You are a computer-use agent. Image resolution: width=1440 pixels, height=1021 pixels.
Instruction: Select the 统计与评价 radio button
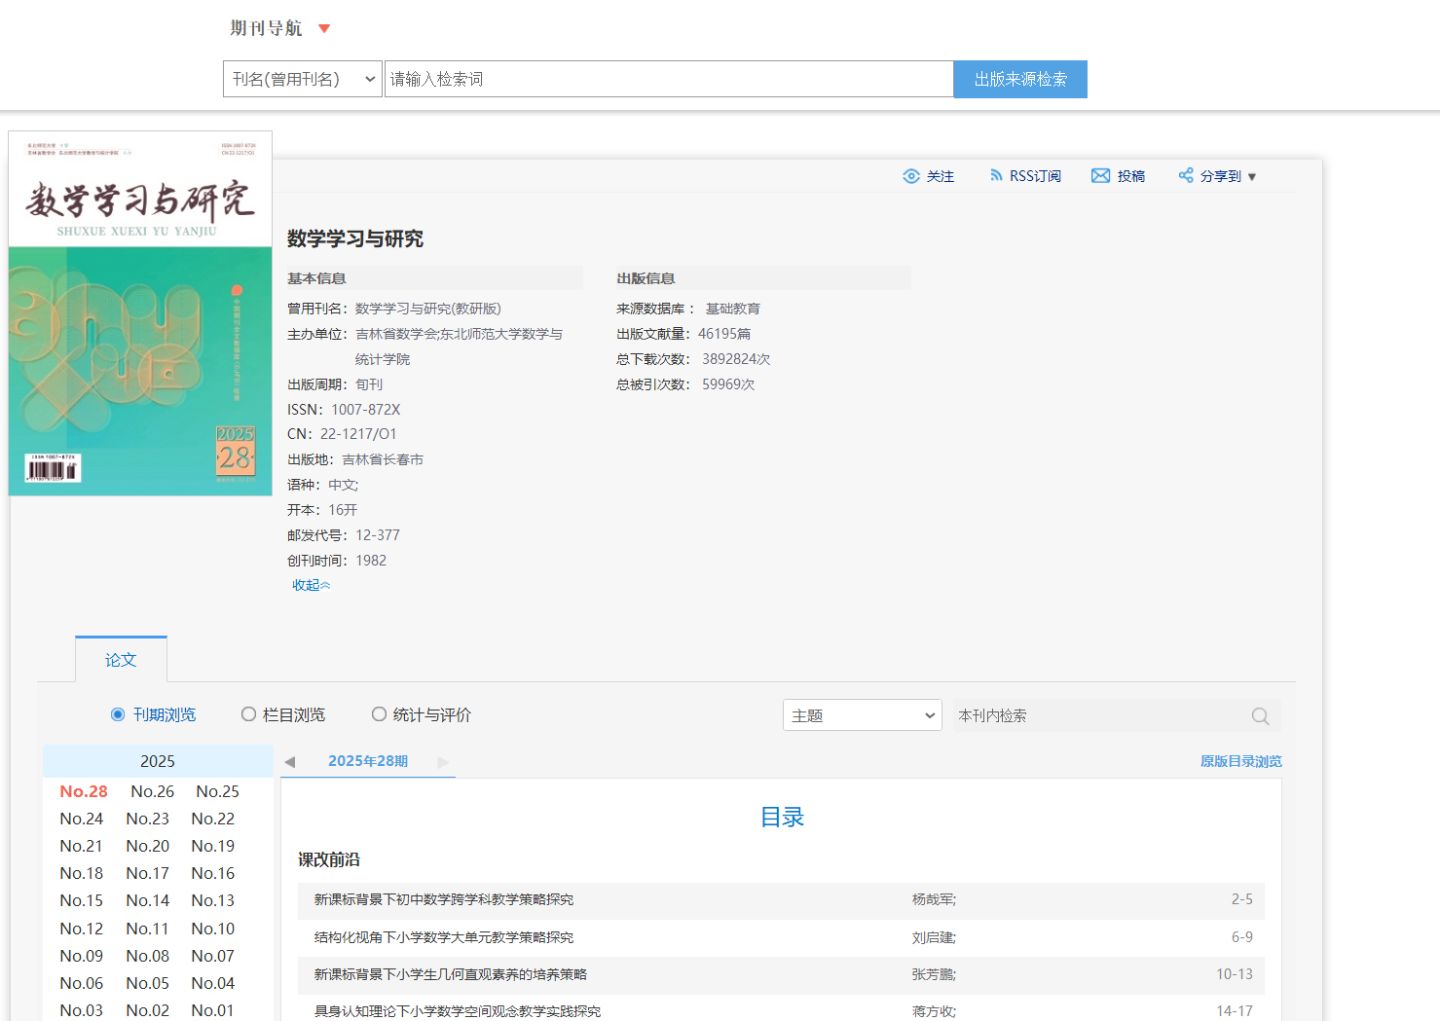(379, 715)
